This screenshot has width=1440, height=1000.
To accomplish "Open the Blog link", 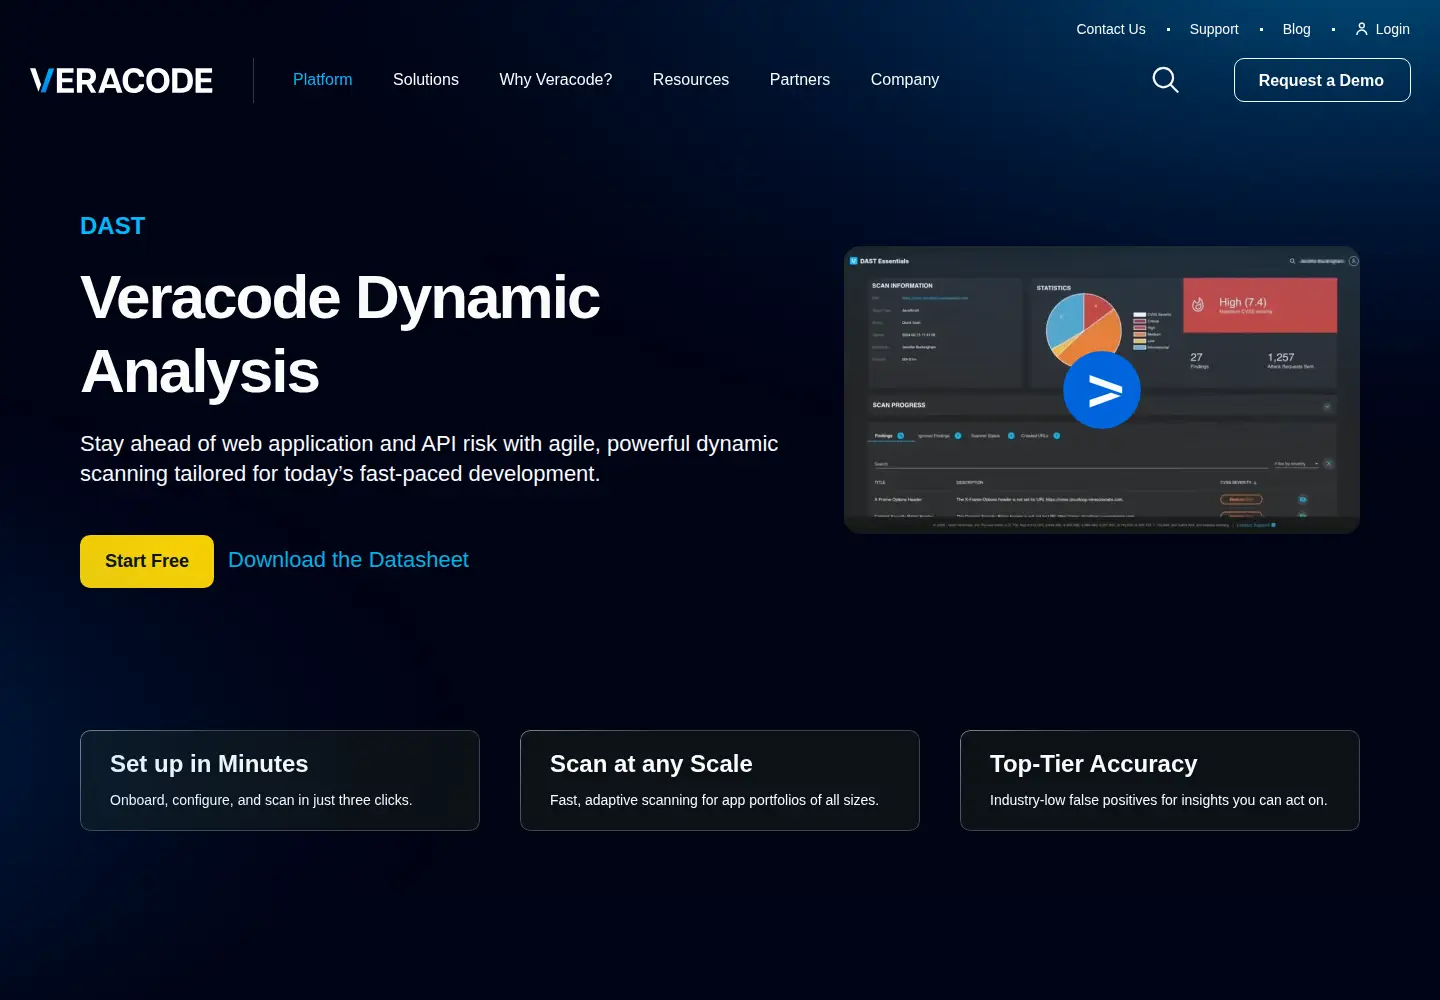I will (x=1297, y=29).
